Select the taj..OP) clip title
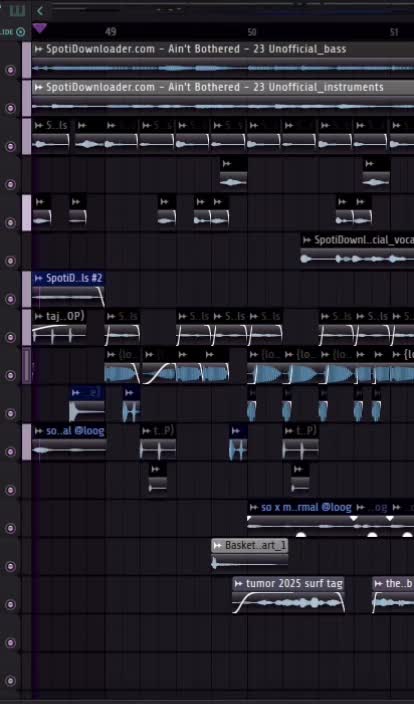The width and height of the screenshot is (414, 704). click(65, 316)
